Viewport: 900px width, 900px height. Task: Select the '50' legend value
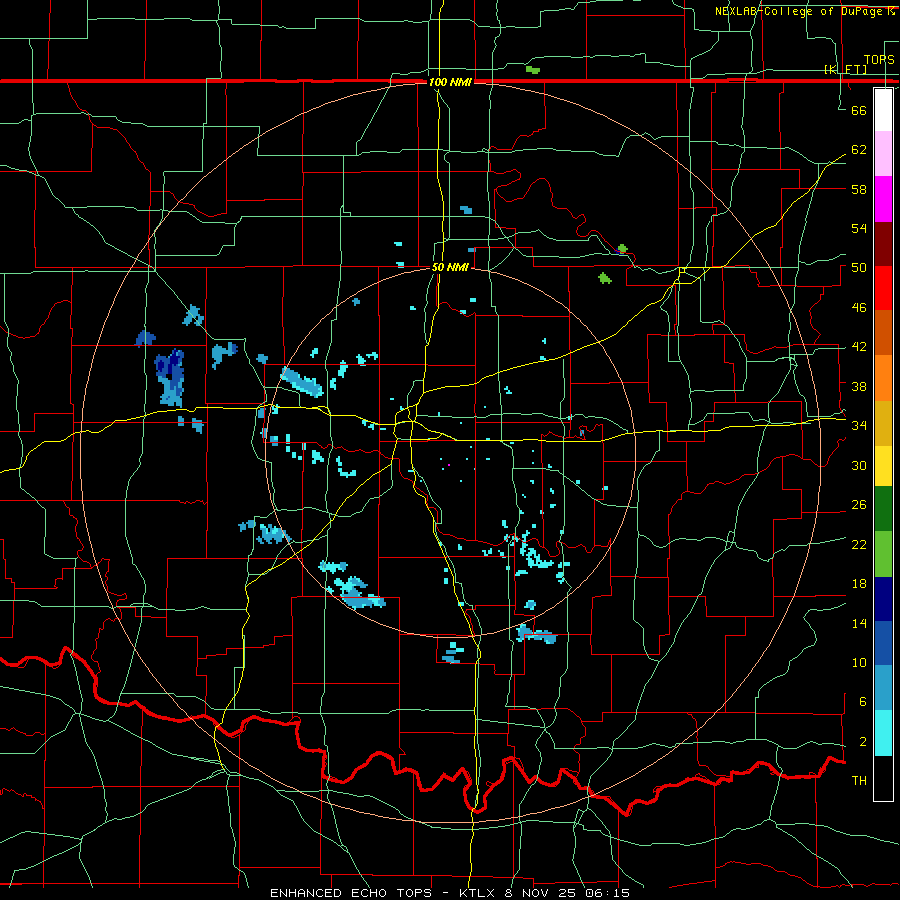click(x=859, y=267)
